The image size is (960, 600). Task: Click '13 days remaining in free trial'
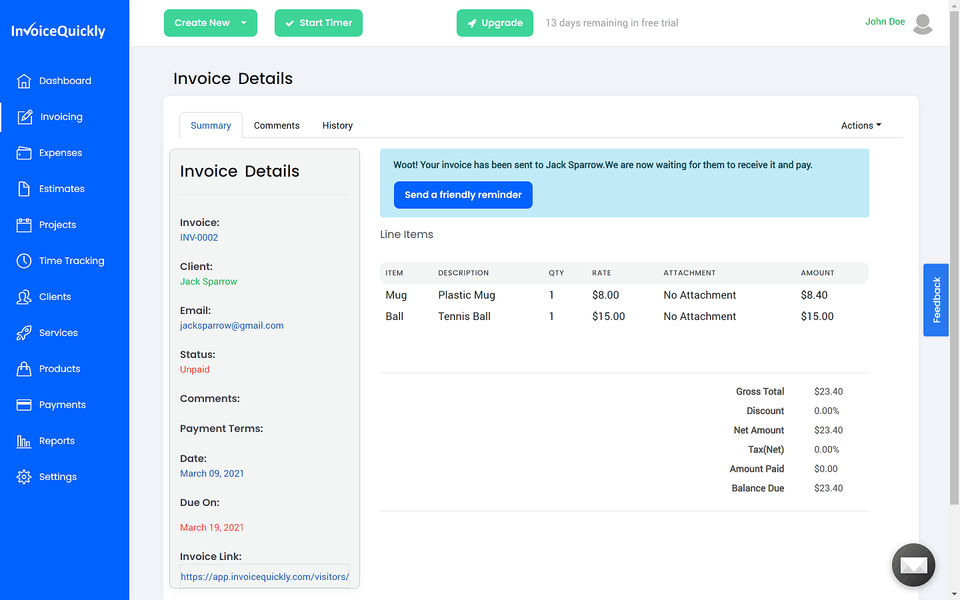click(x=612, y=23)
